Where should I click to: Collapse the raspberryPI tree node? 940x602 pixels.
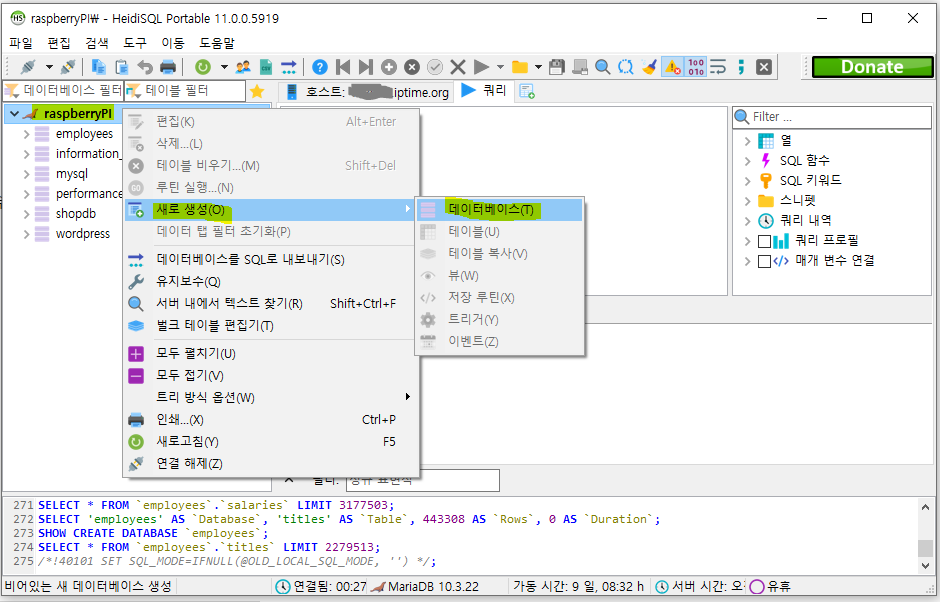[14, 113]
